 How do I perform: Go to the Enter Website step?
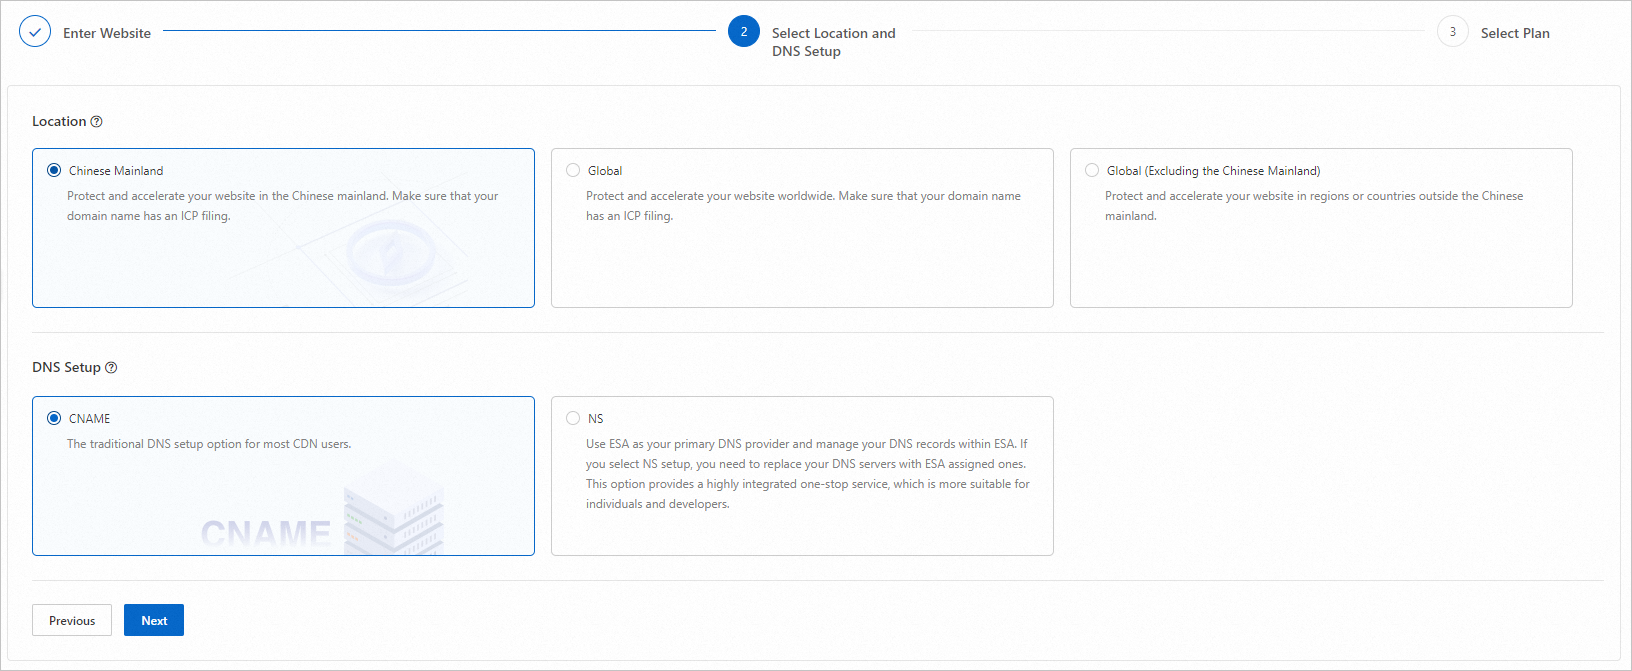(107, 33)
